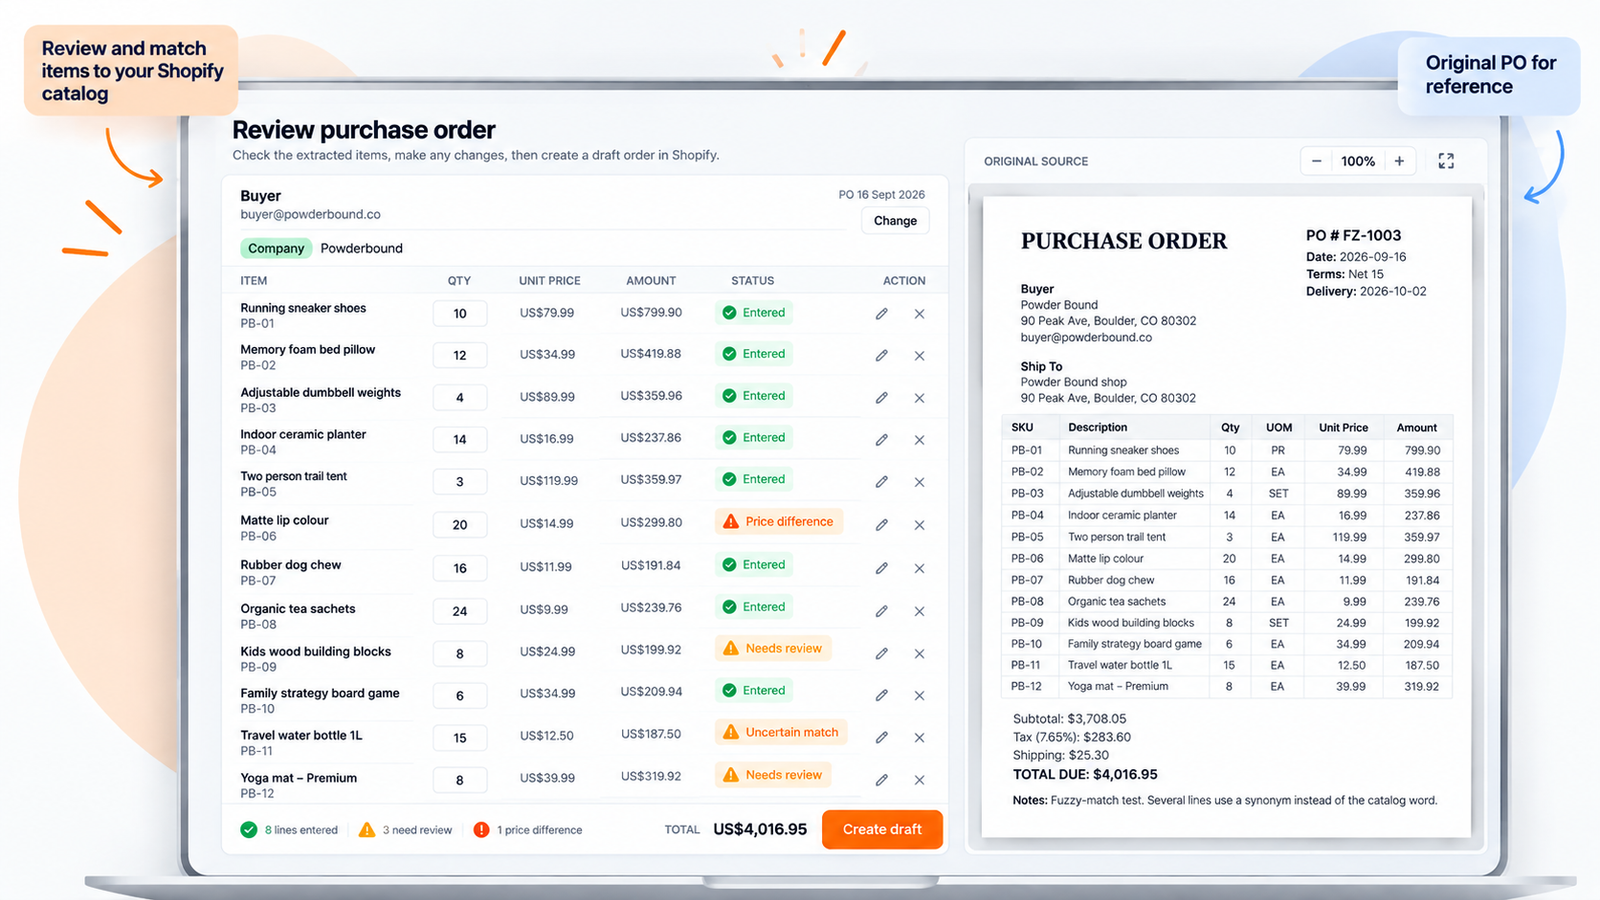Click Needs review badge for Kids wood blocks

pyautogui.click(x=773, y=648)
